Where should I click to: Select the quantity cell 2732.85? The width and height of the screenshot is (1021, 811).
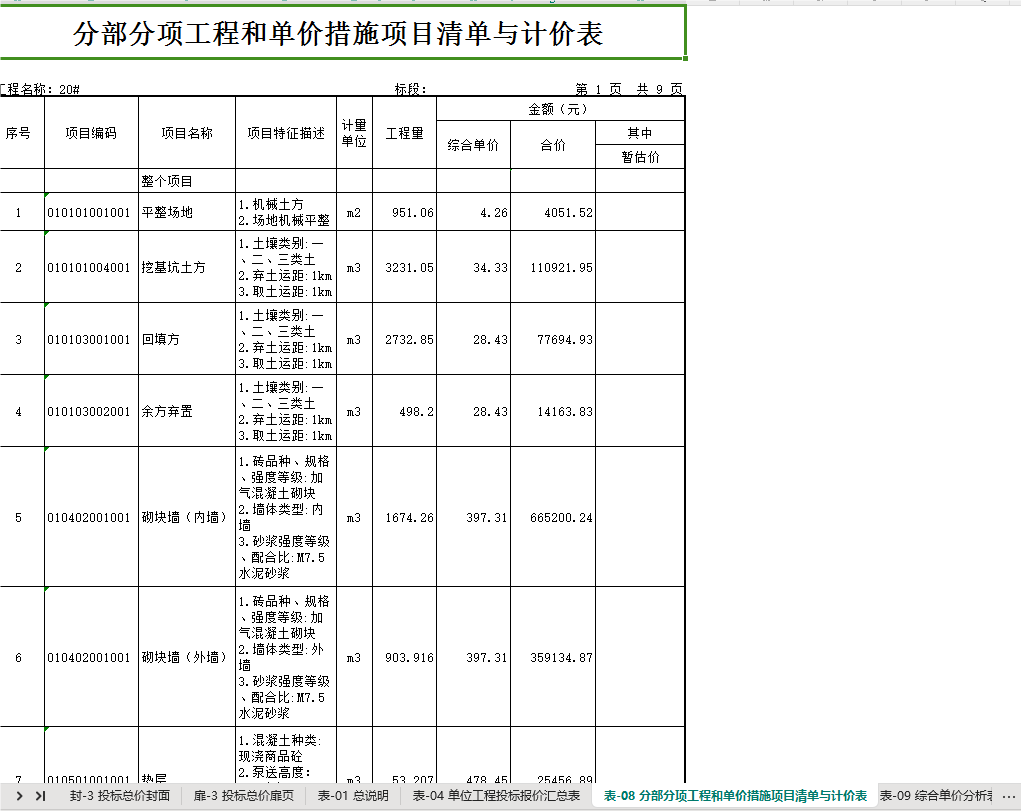pyautogui.click(x=404, y=339)
